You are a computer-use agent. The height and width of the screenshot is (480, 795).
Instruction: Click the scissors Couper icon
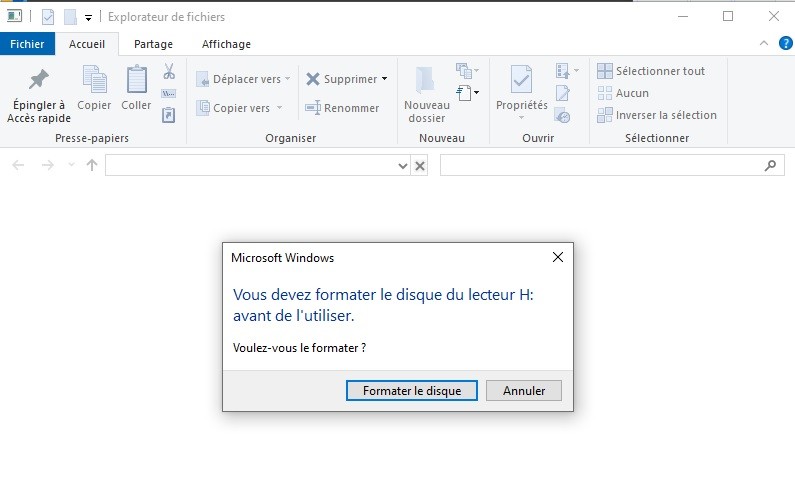[x=169, y=71]
